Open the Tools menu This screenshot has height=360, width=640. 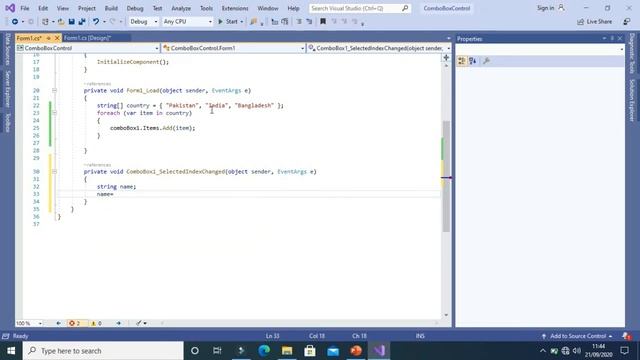[x=206, y=8]
